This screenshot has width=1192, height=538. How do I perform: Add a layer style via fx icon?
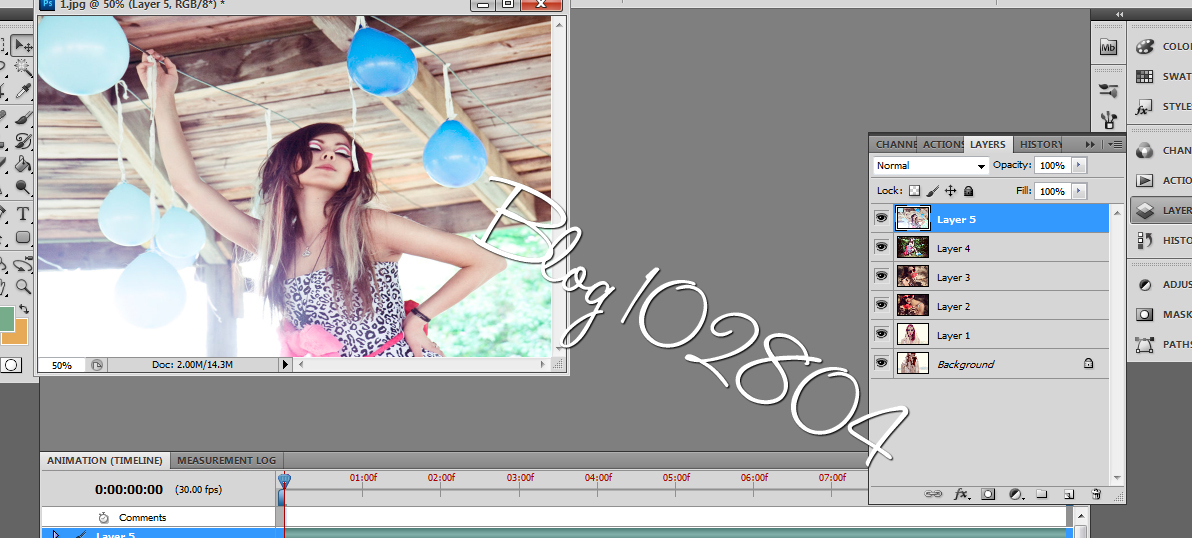[x=961, y=494]
